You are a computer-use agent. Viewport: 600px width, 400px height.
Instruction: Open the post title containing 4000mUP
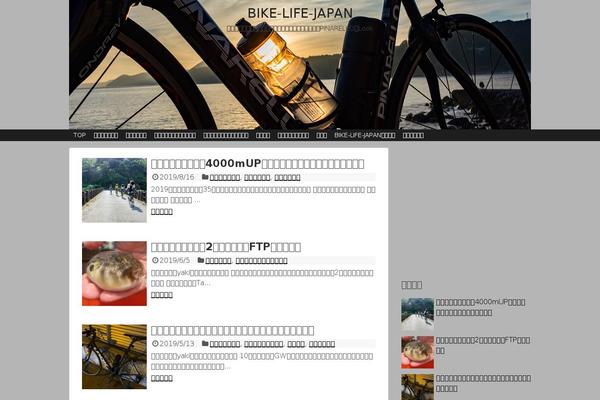258,163
